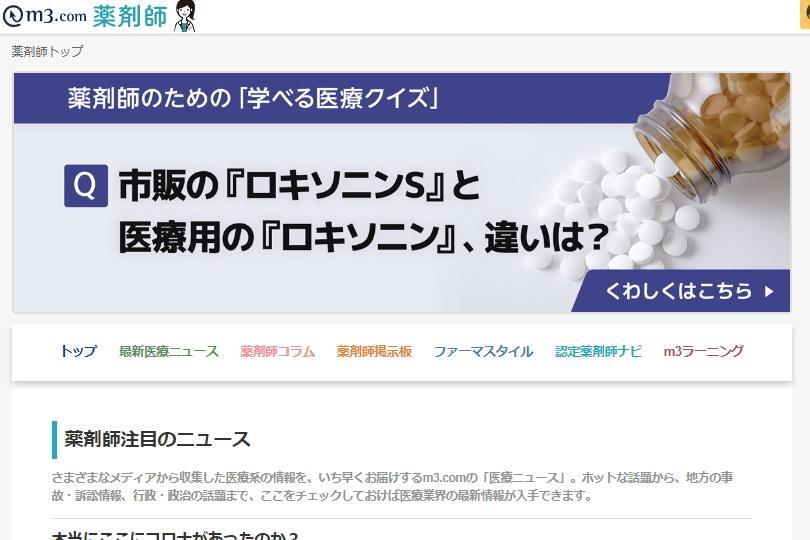Screen dimensions: 810x540
Task: Click the 薬剤師注目のニュース section heading
Action: point(157,440)
